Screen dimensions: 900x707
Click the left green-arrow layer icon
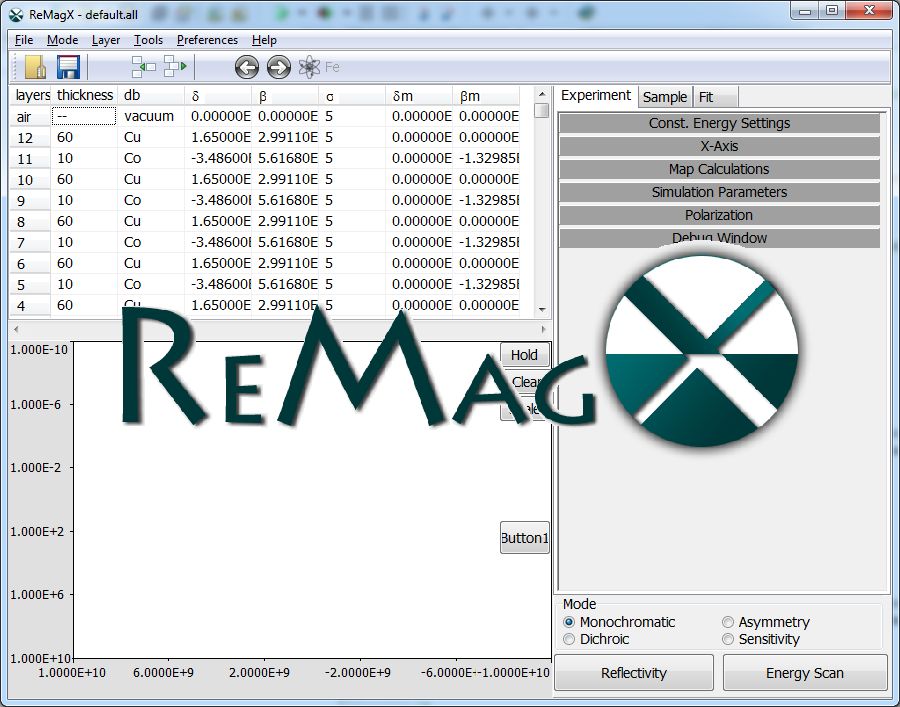tap(144, 67)
